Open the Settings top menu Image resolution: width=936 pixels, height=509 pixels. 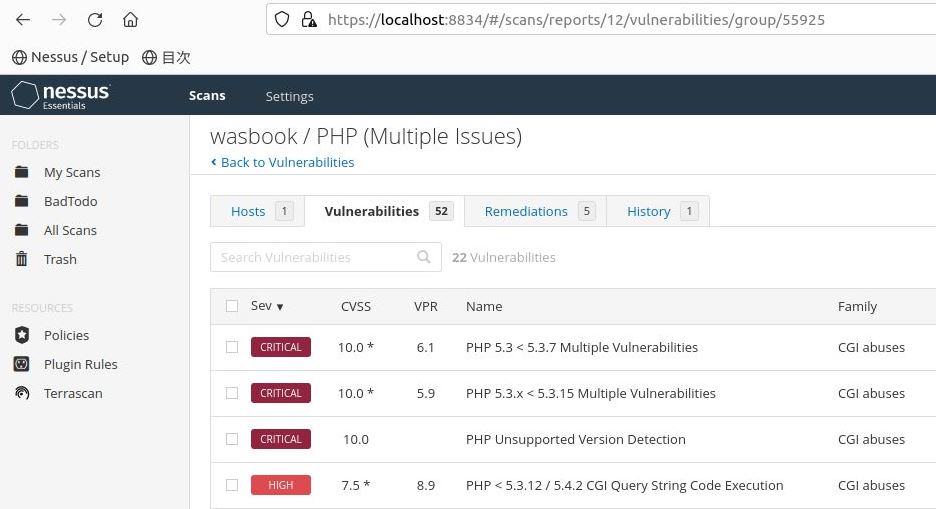(290, 96)
